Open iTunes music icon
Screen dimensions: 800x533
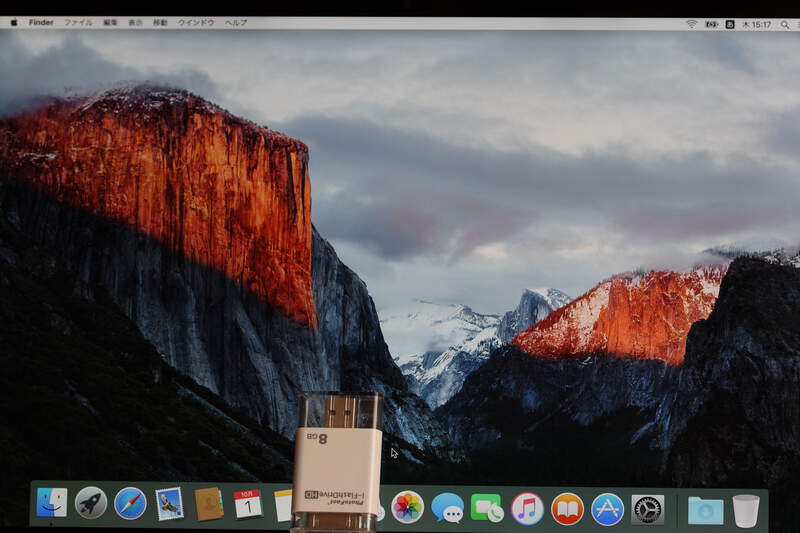click(527, 508)
